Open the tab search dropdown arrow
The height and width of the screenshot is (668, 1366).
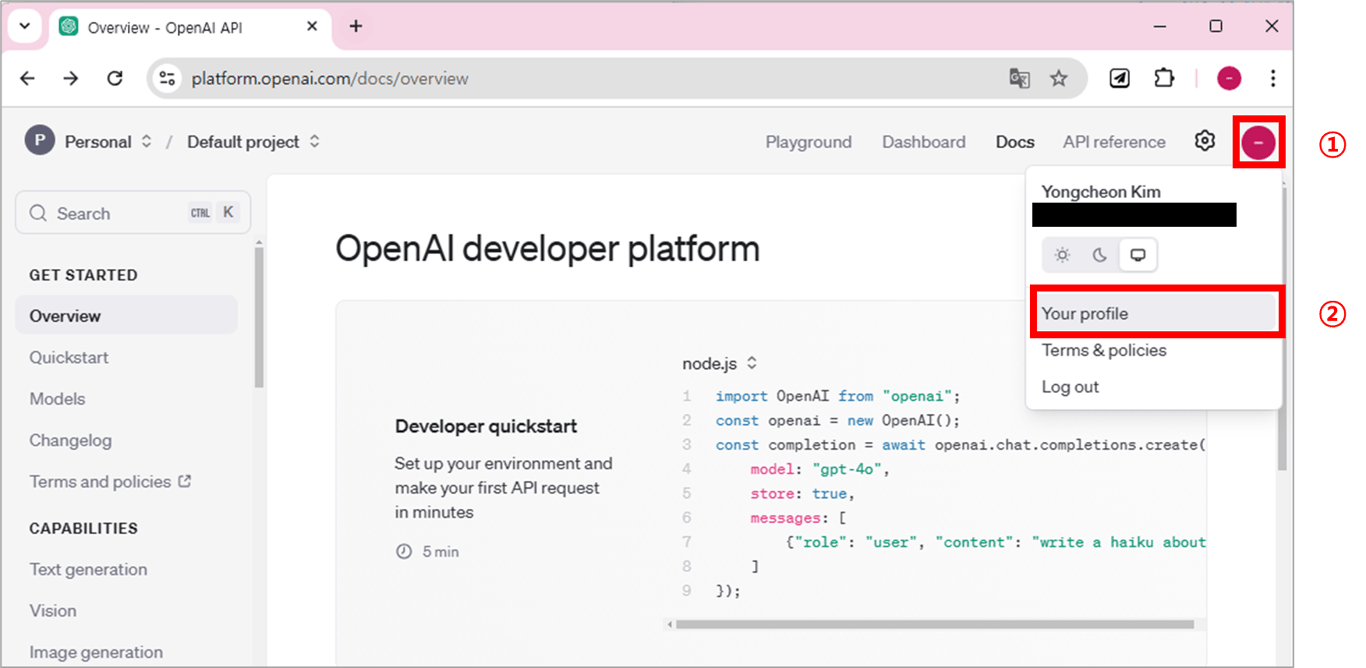25,27
